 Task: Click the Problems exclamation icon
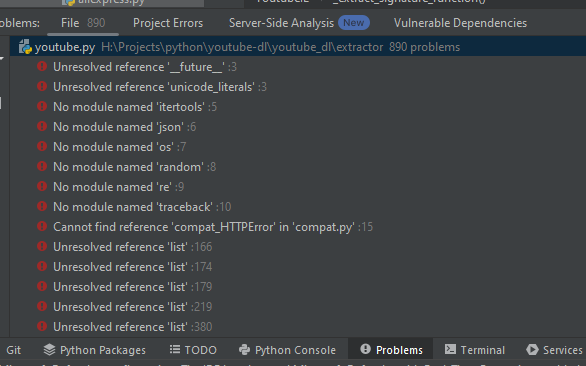tap(366, 349)
